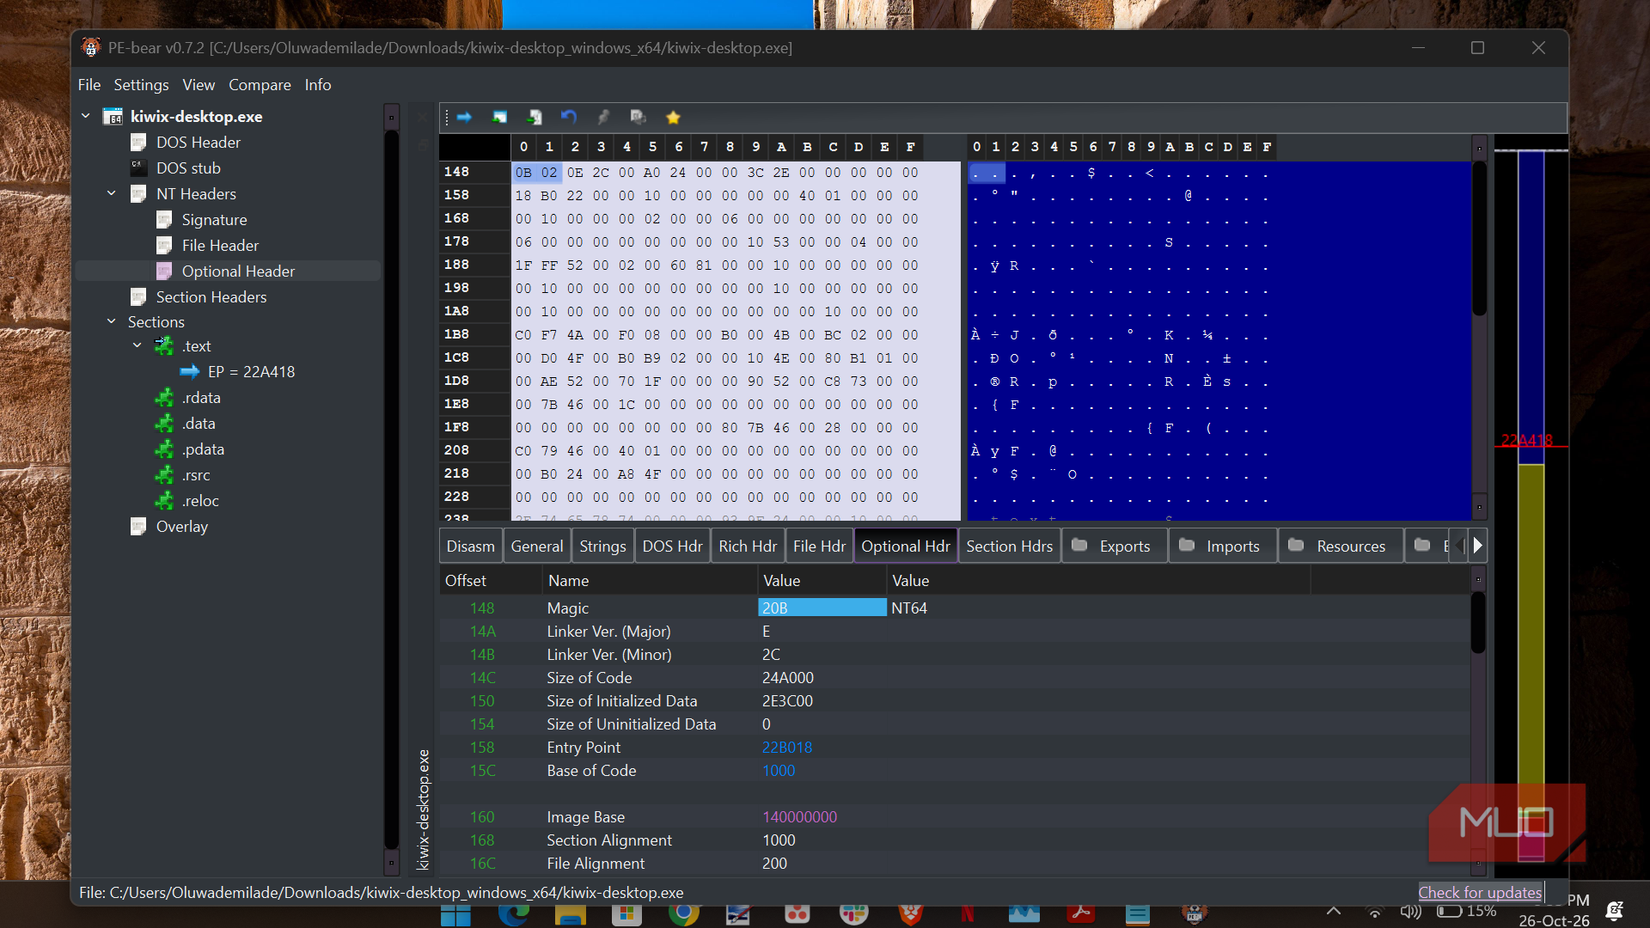Switch to the Rich Hdr tab
The width and height of the screenshot is (1650, 928).
747,546
